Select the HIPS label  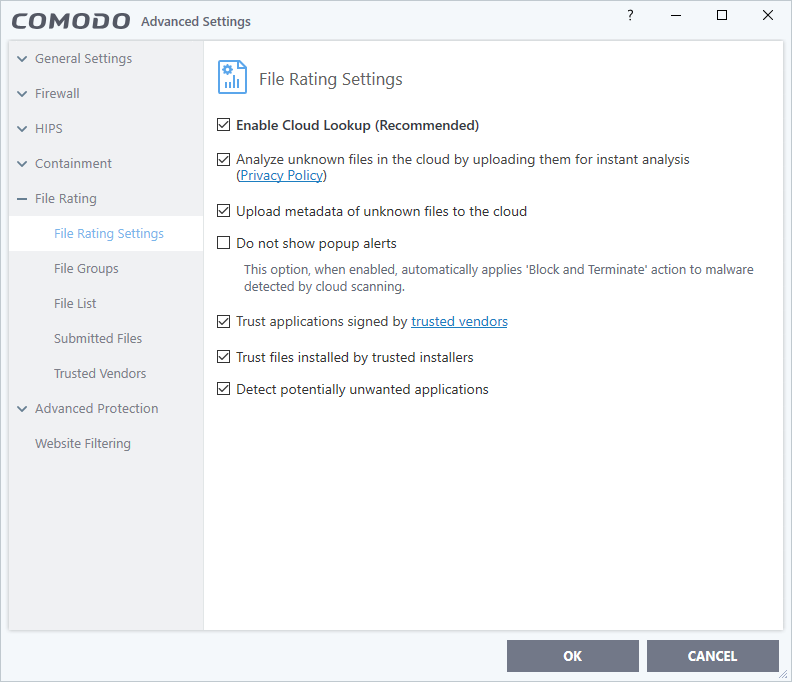48,128
